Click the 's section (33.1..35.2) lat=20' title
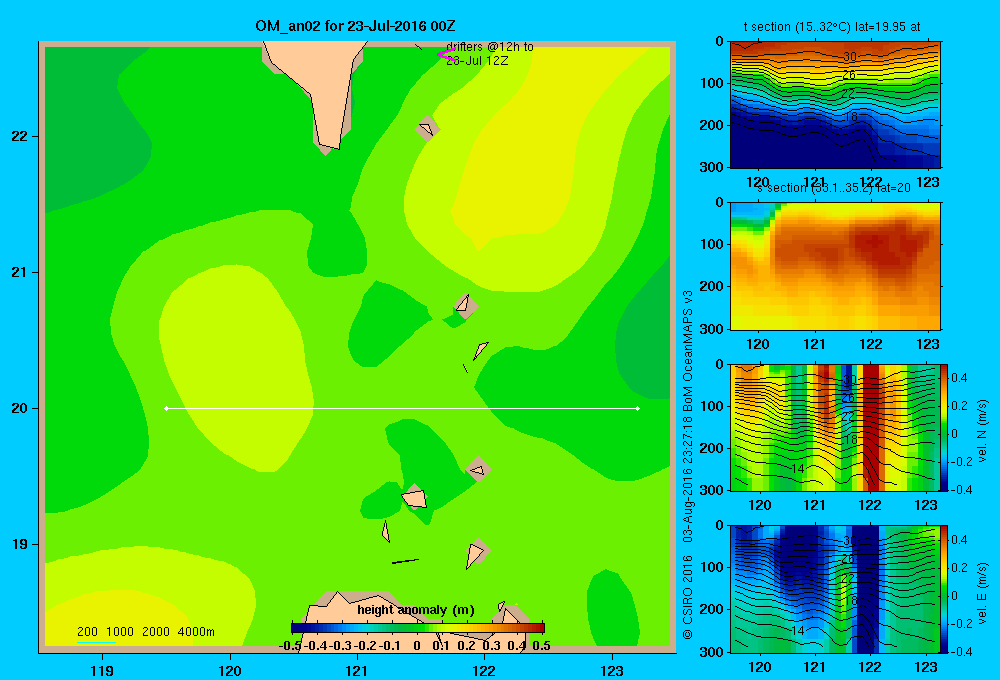 (x=834, y=188)
